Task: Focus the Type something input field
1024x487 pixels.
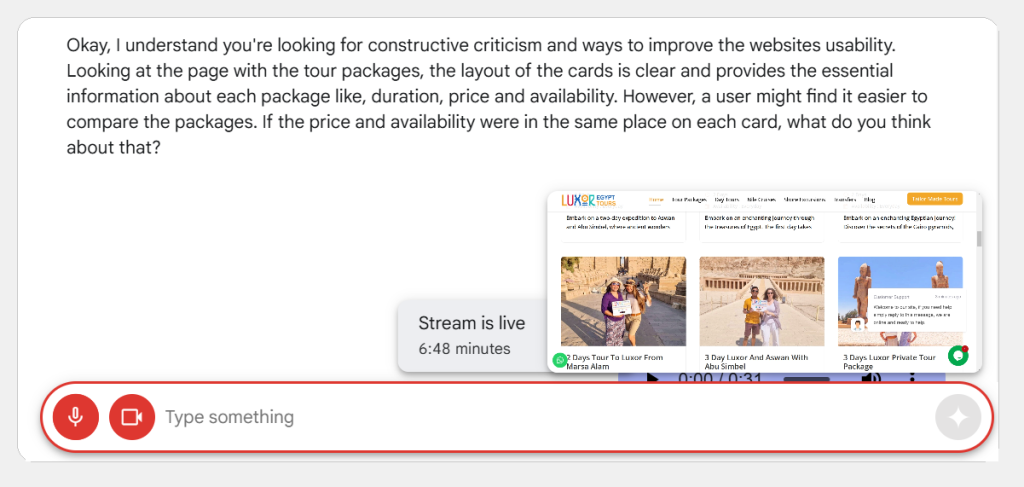Action: (540, 417)
